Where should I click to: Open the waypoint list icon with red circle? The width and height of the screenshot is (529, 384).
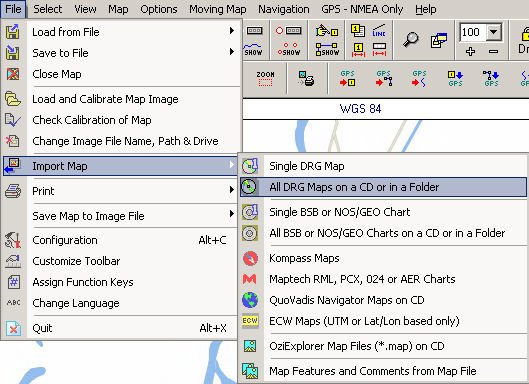(x=288, y=31)
